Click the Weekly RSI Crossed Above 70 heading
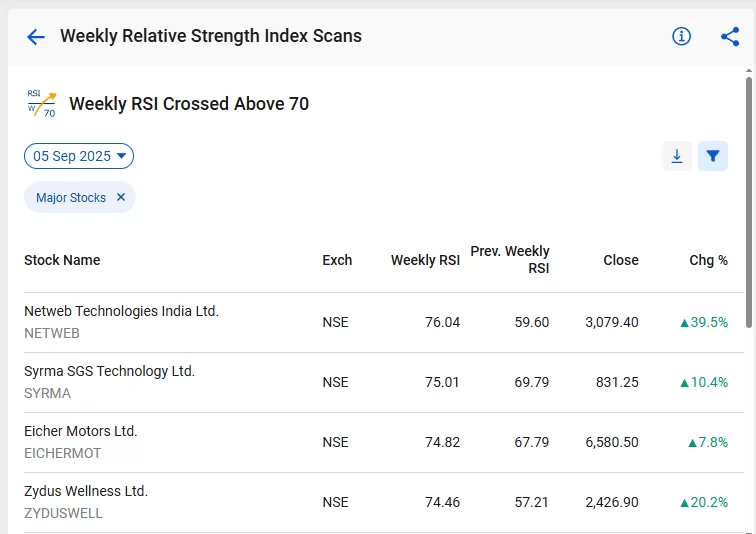The image size is (756, 534). [189, 104]
